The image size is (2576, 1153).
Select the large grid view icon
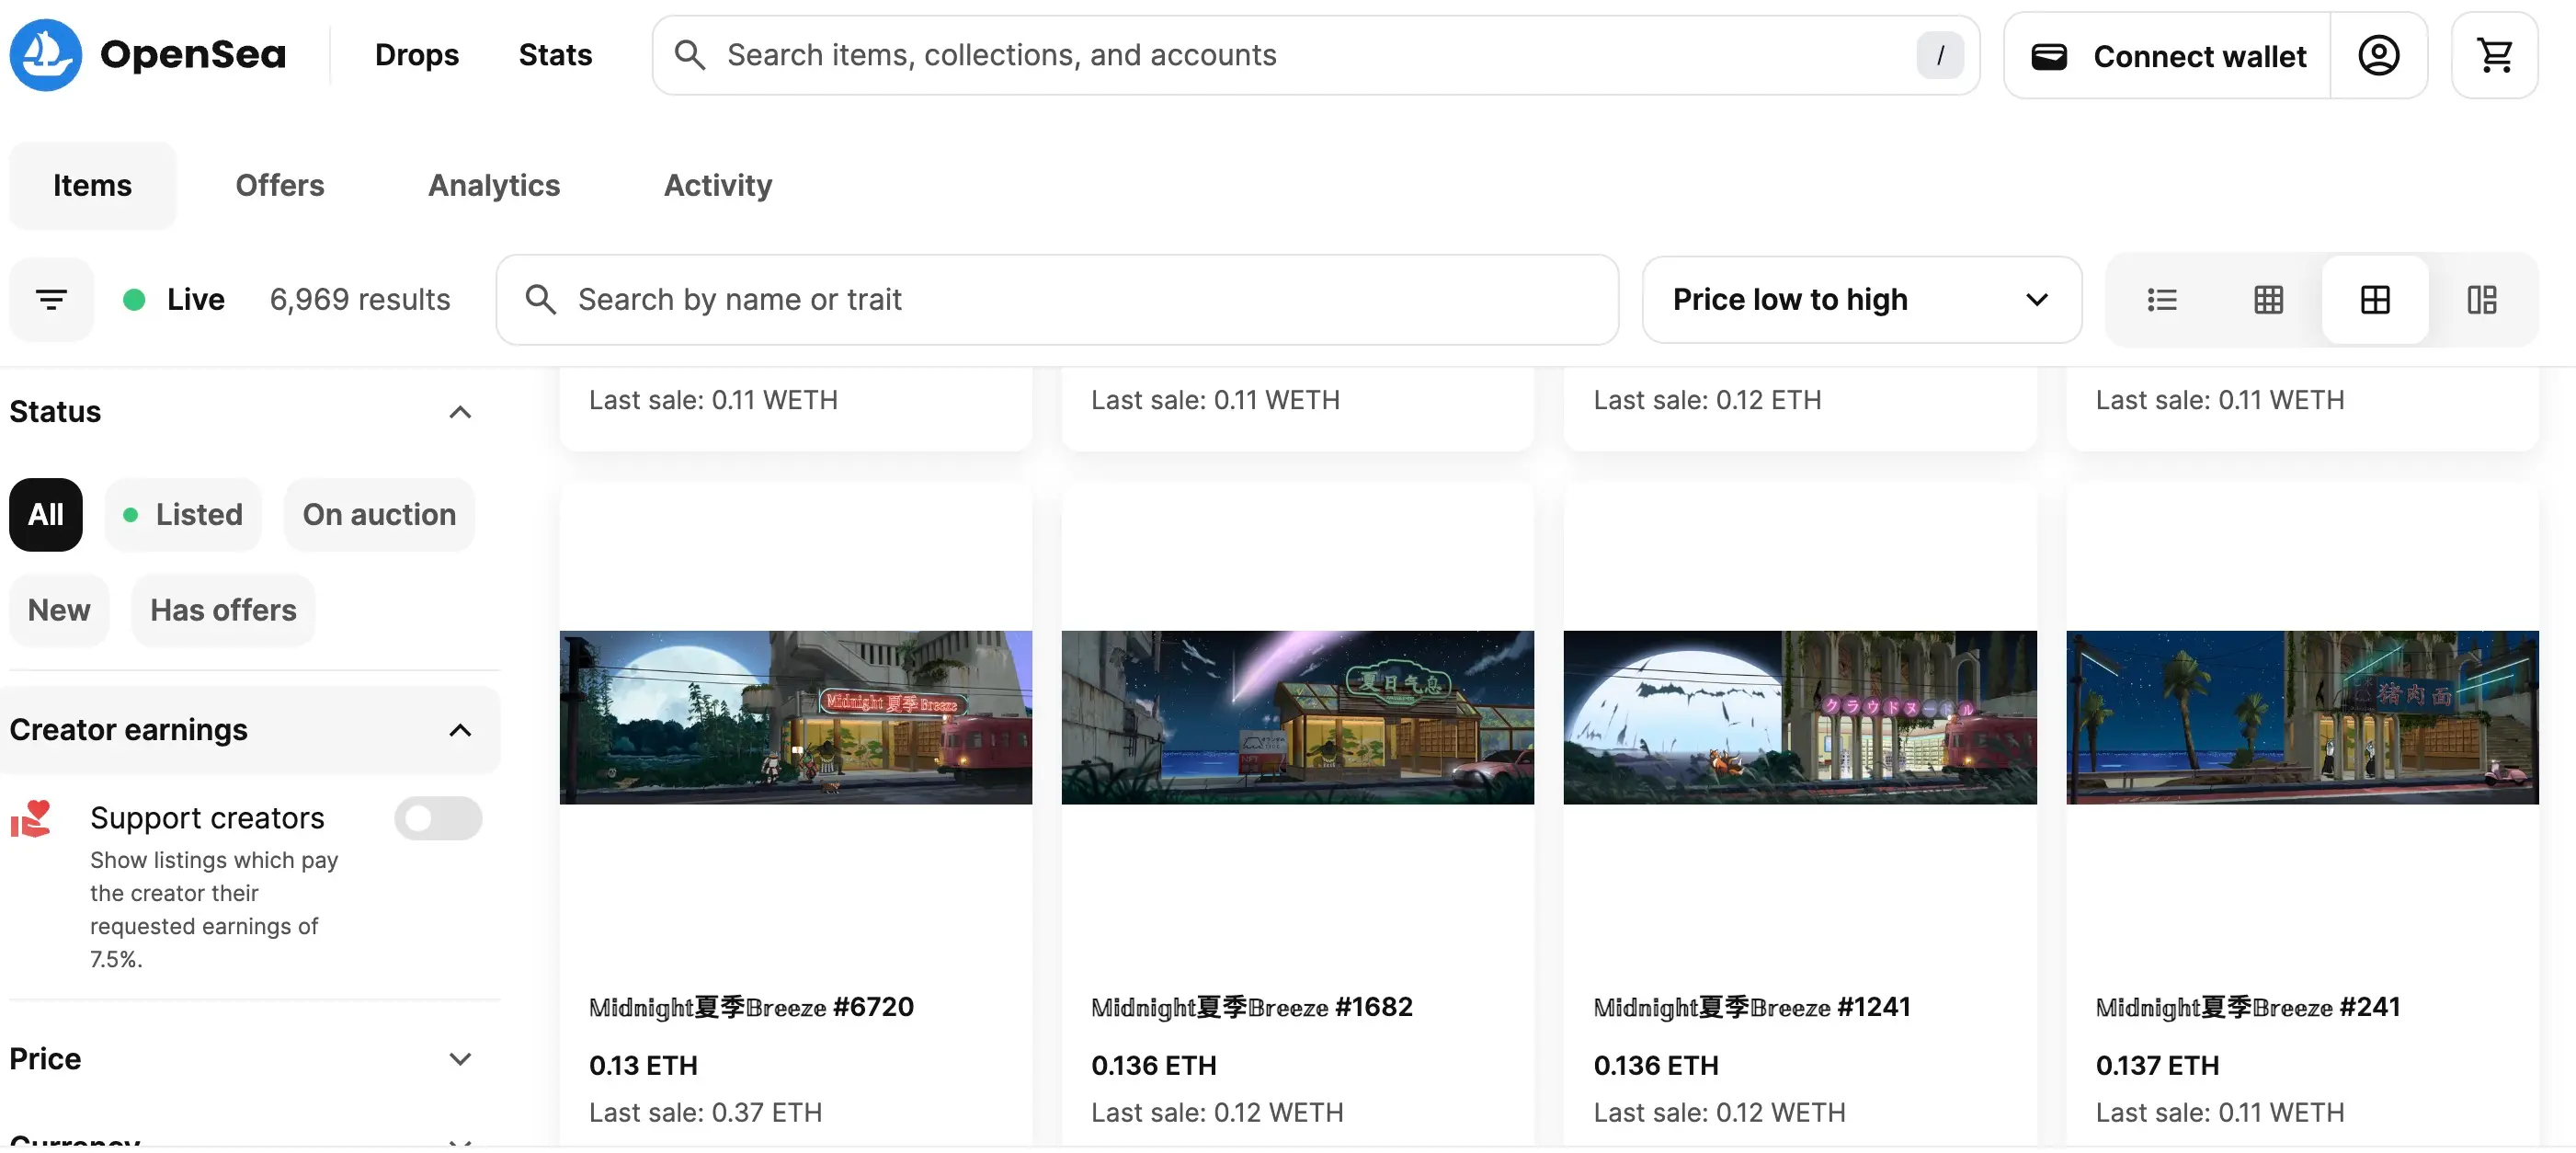pos(2374,299)
